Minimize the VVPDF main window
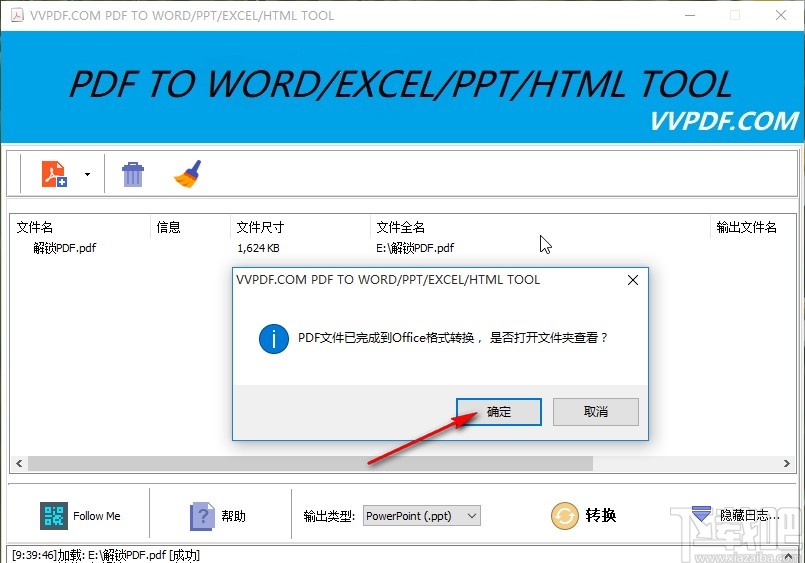 (x=690, y=15)
